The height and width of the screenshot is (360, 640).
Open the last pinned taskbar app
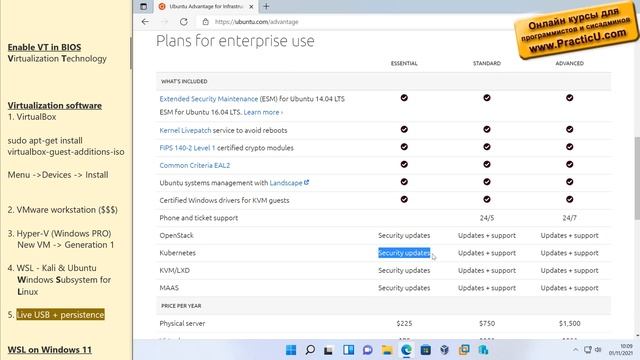pyautogui.click(x=483, y=350)
